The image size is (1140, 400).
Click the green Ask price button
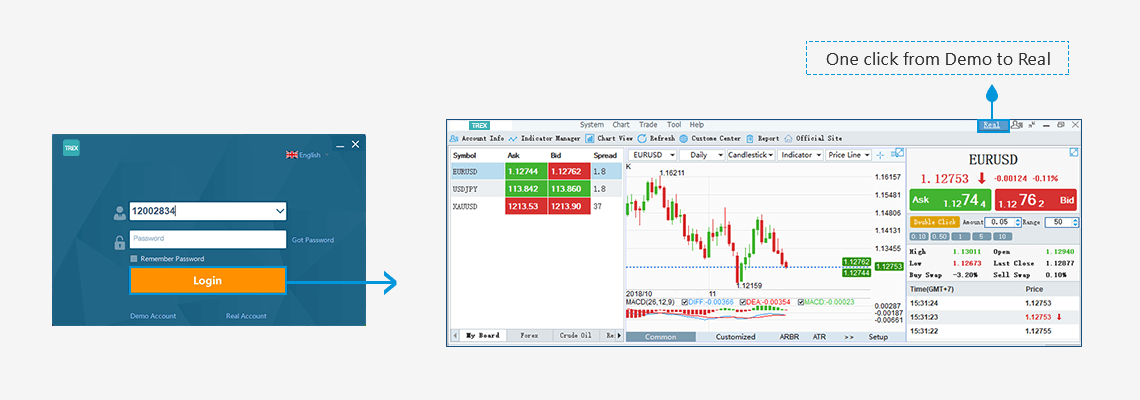point(950,200)
